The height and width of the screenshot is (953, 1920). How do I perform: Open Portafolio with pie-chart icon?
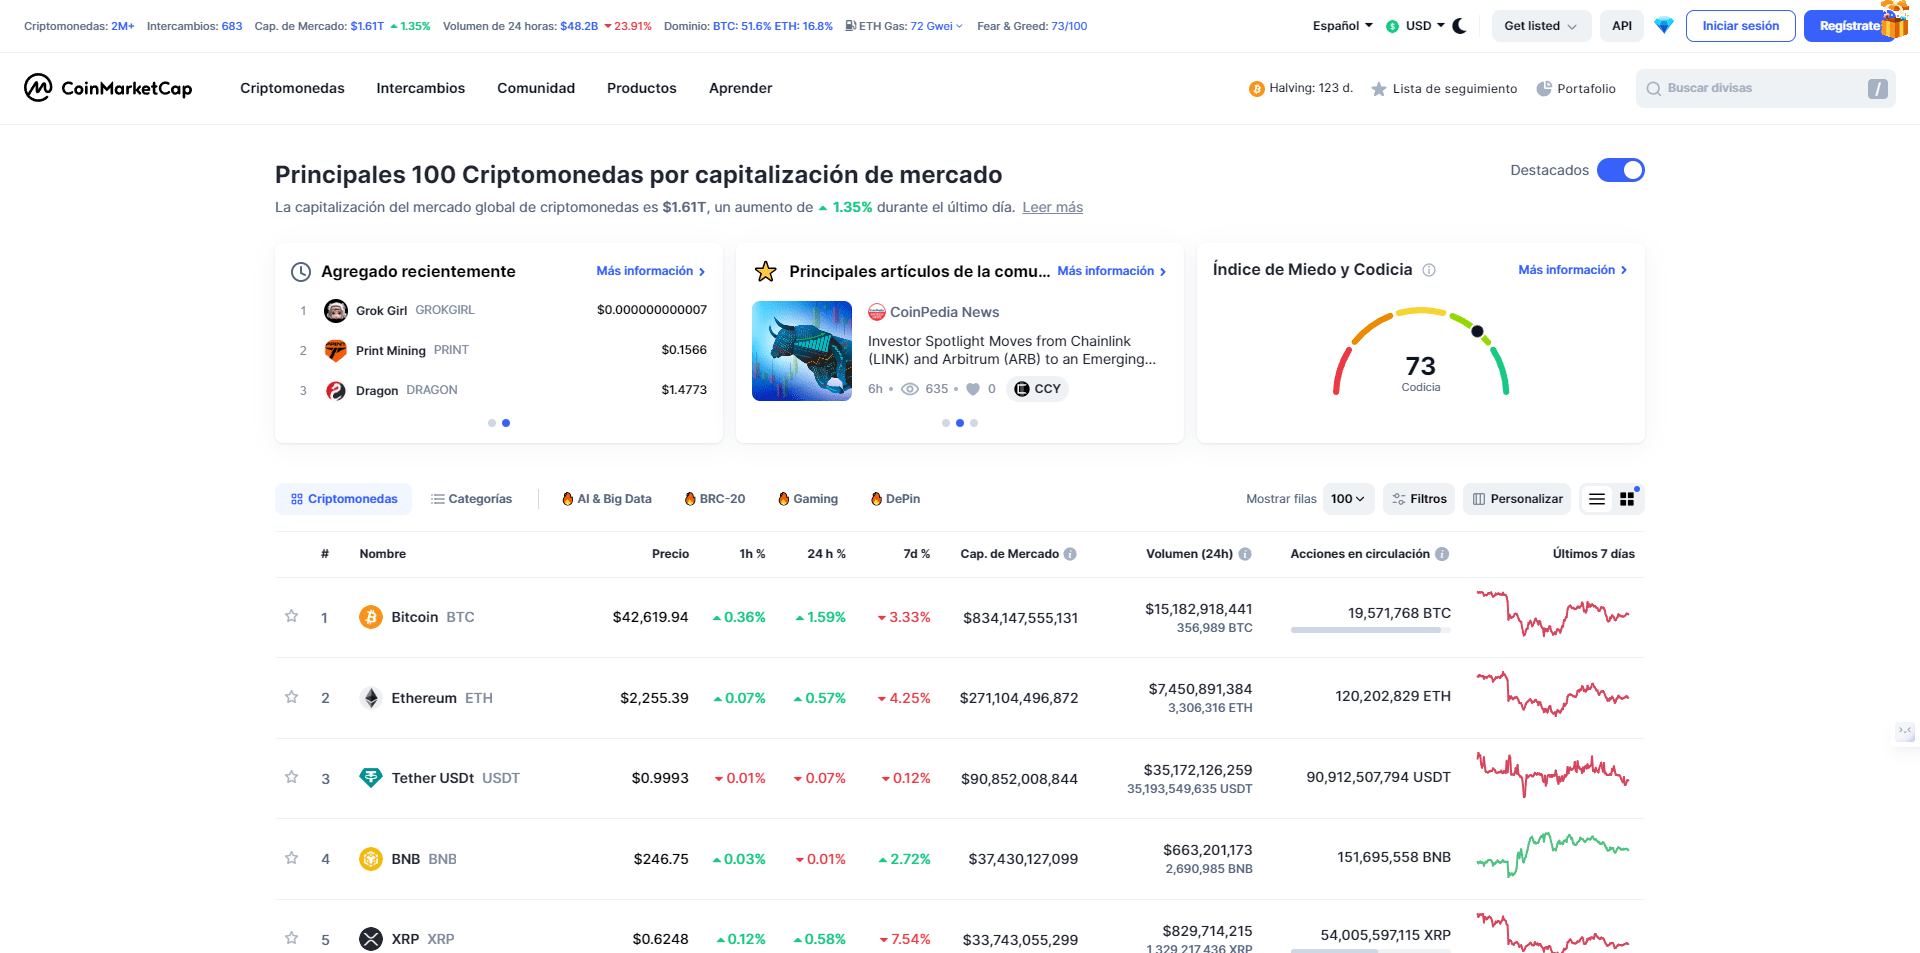point(1576,88)
